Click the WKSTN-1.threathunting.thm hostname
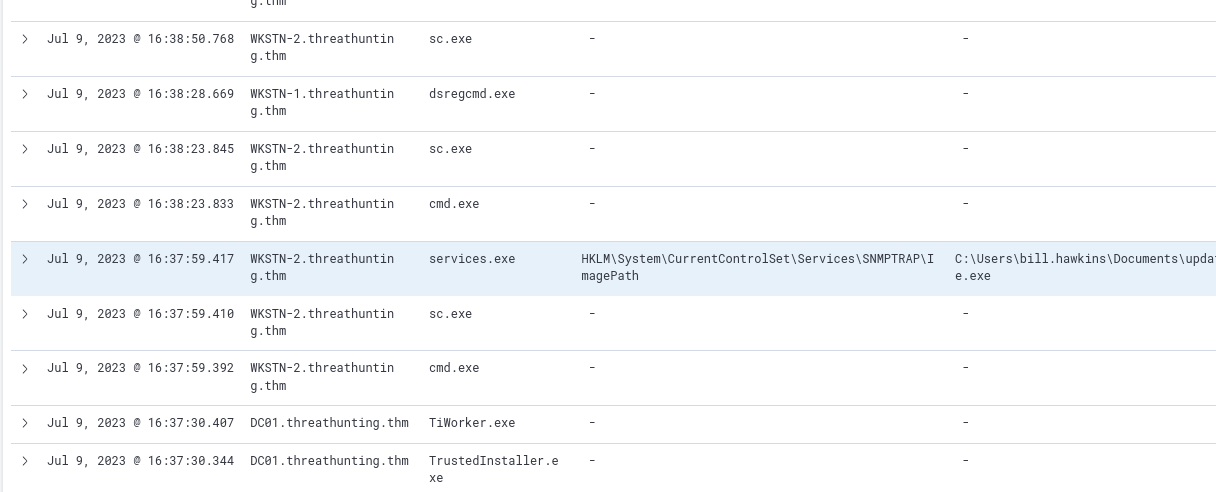This screenshot has width=1216, height=492. coord(322,102)
